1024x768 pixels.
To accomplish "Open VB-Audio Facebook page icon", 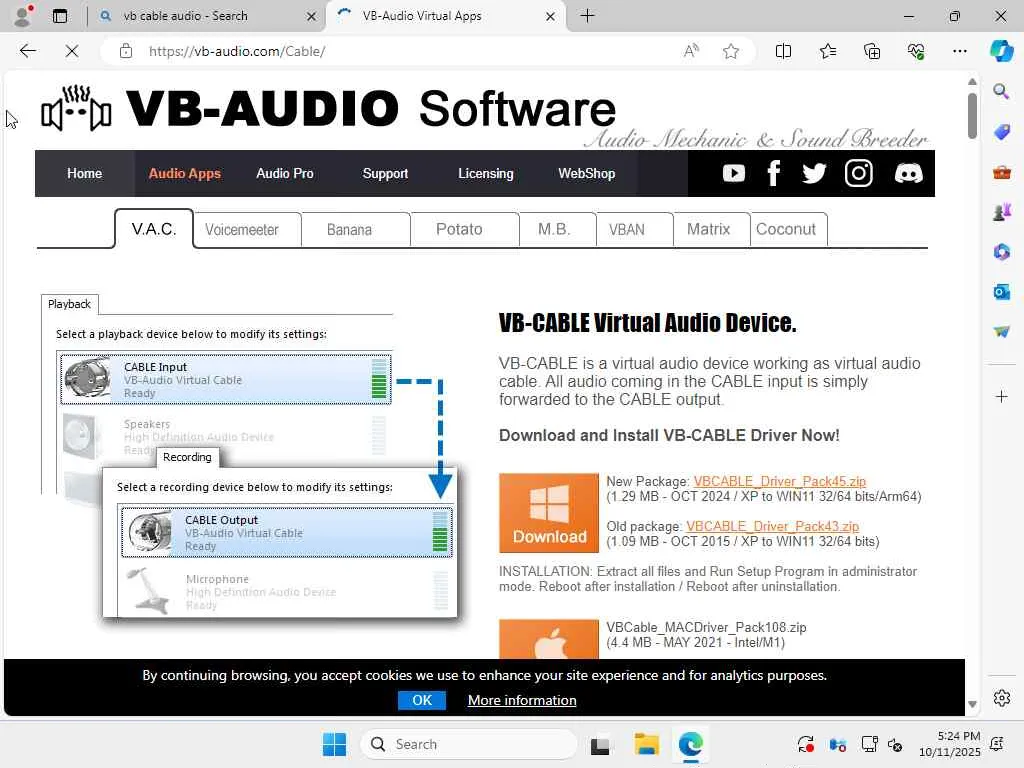I will point(774,173).
